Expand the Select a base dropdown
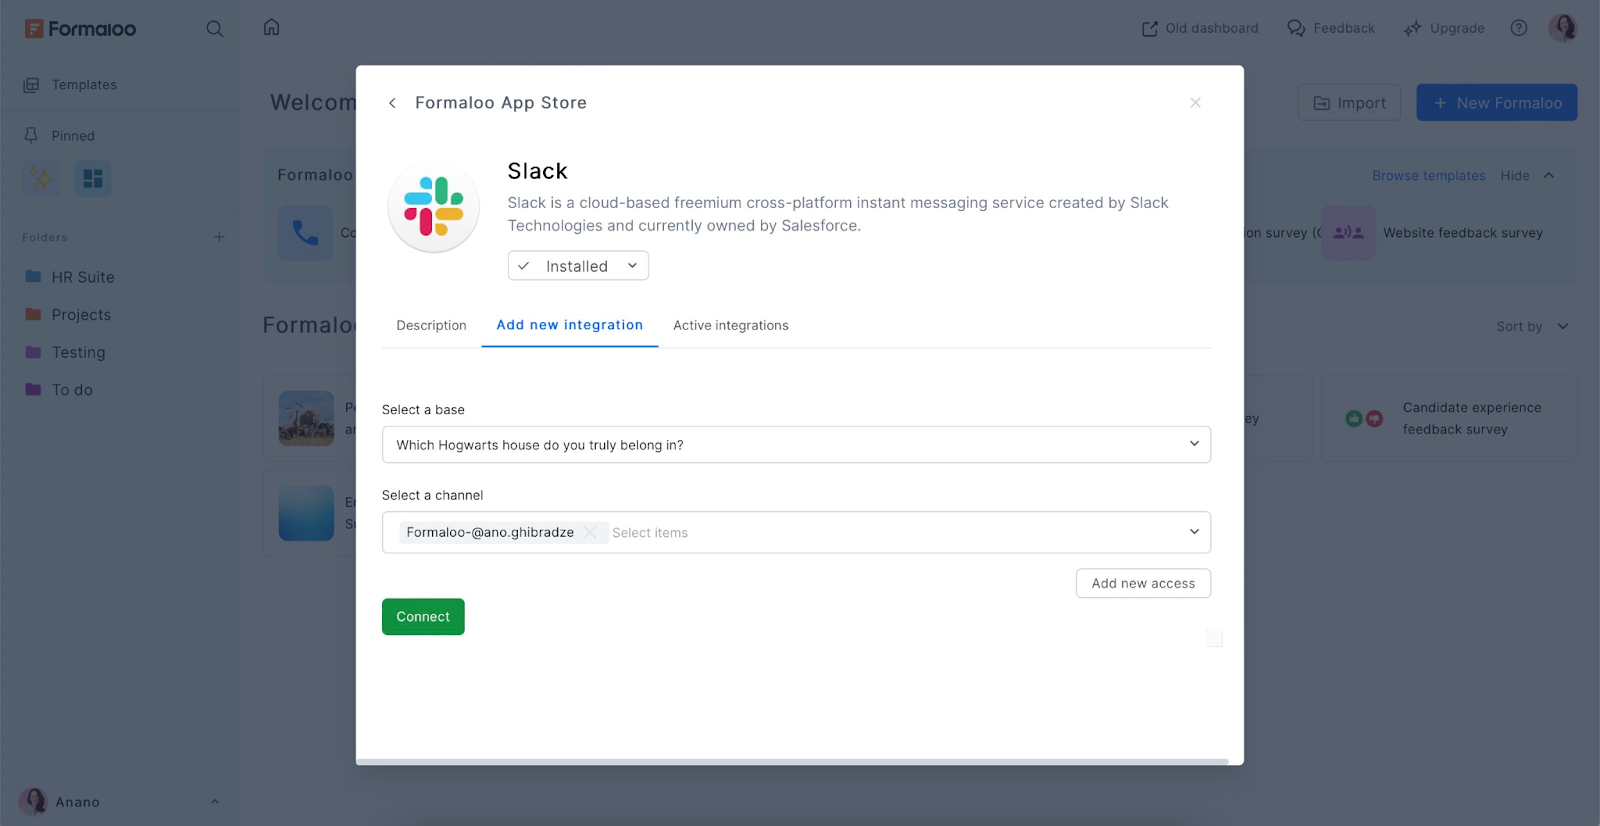The image size is (1600, 826). click(x=796, y=445)
